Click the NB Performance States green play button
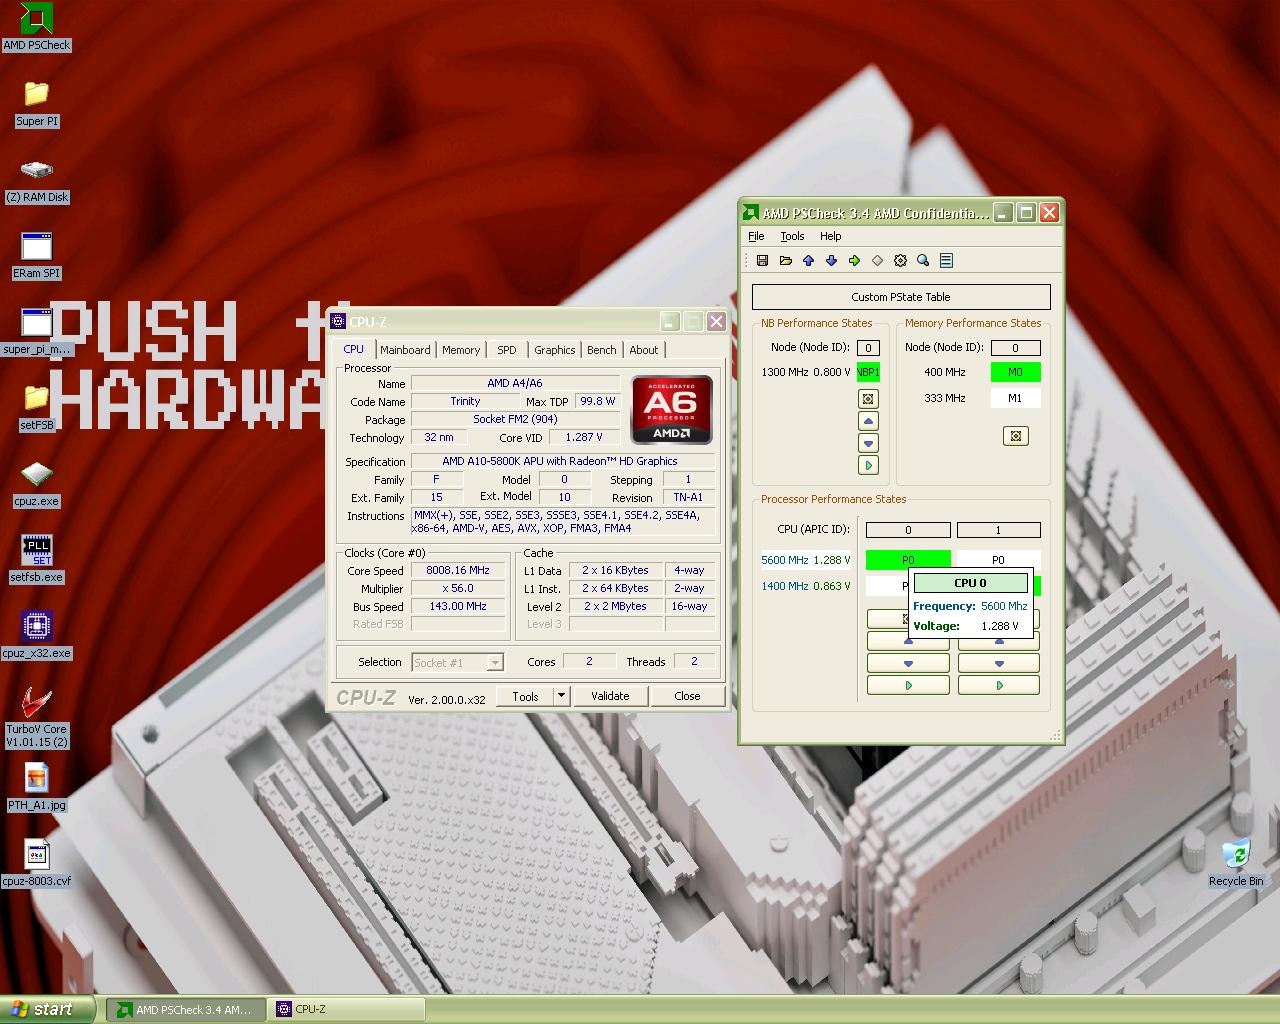Image resolution: width=1280 pixels, height=1024 pixels. point(868,465)
